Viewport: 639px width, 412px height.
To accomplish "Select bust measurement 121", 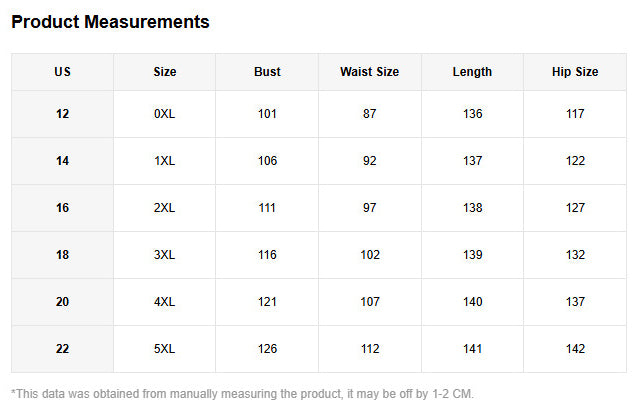I will tap(267, 302).
